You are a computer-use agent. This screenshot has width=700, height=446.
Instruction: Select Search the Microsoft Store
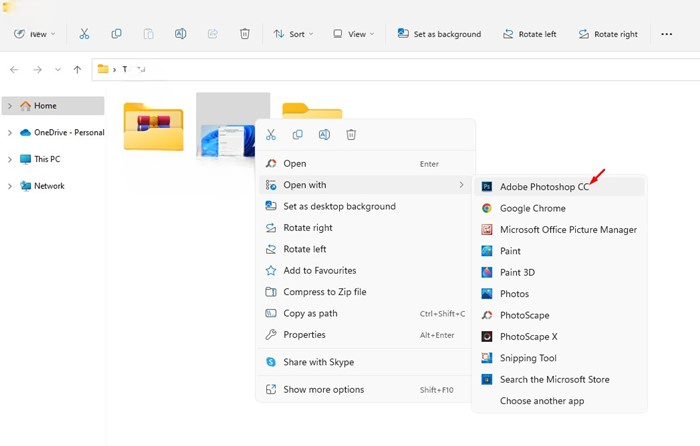pos(559,380)
